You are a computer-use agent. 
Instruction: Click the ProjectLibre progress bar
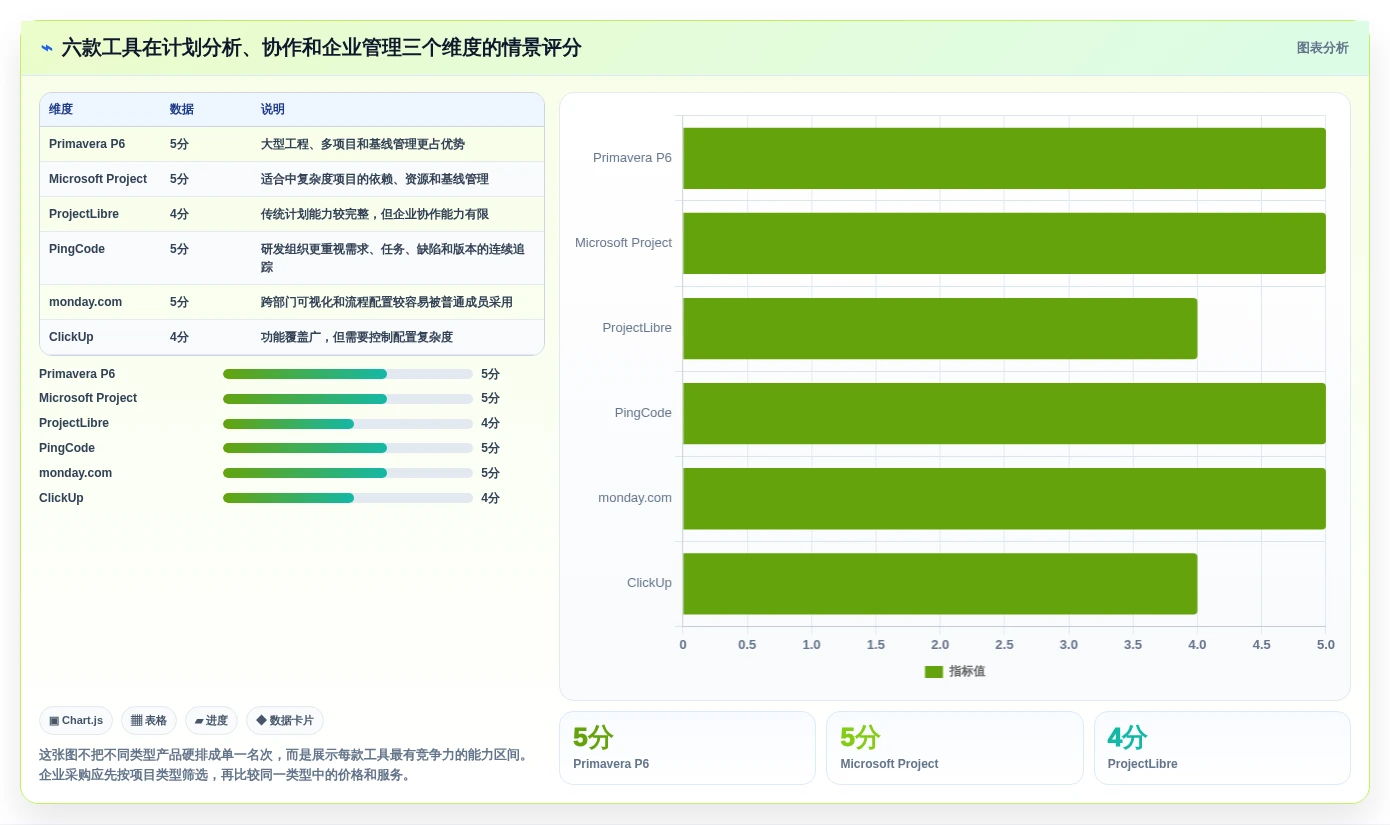[348, 424]
